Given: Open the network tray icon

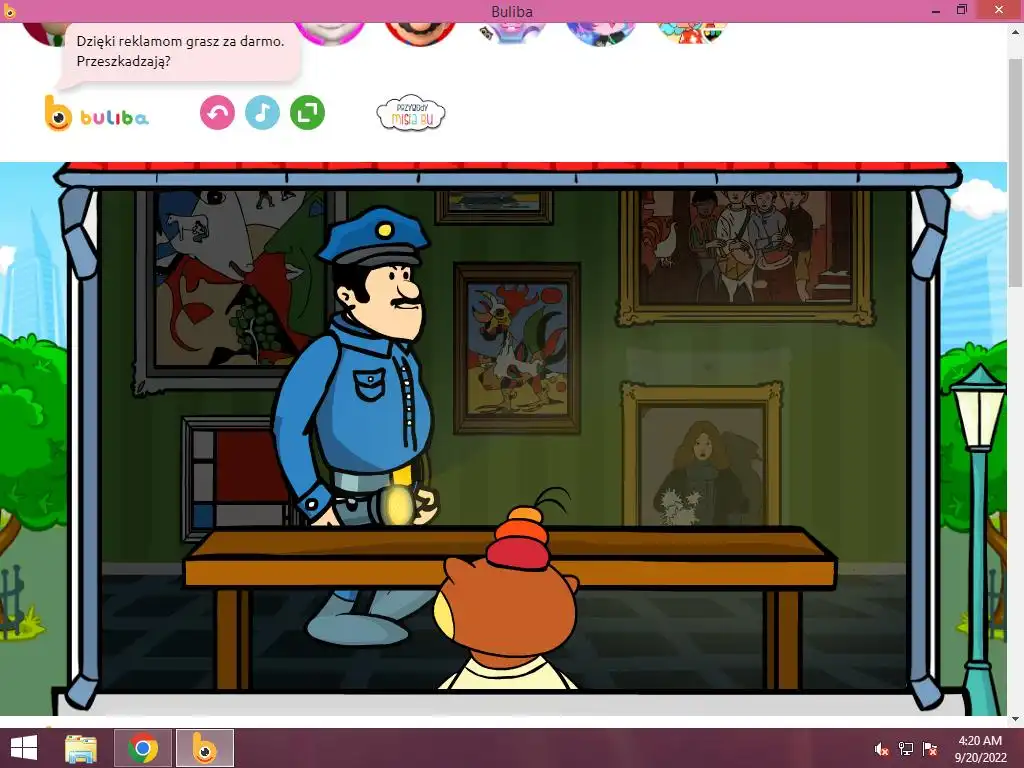Looking at the screenshot, I should click(906, 749).
